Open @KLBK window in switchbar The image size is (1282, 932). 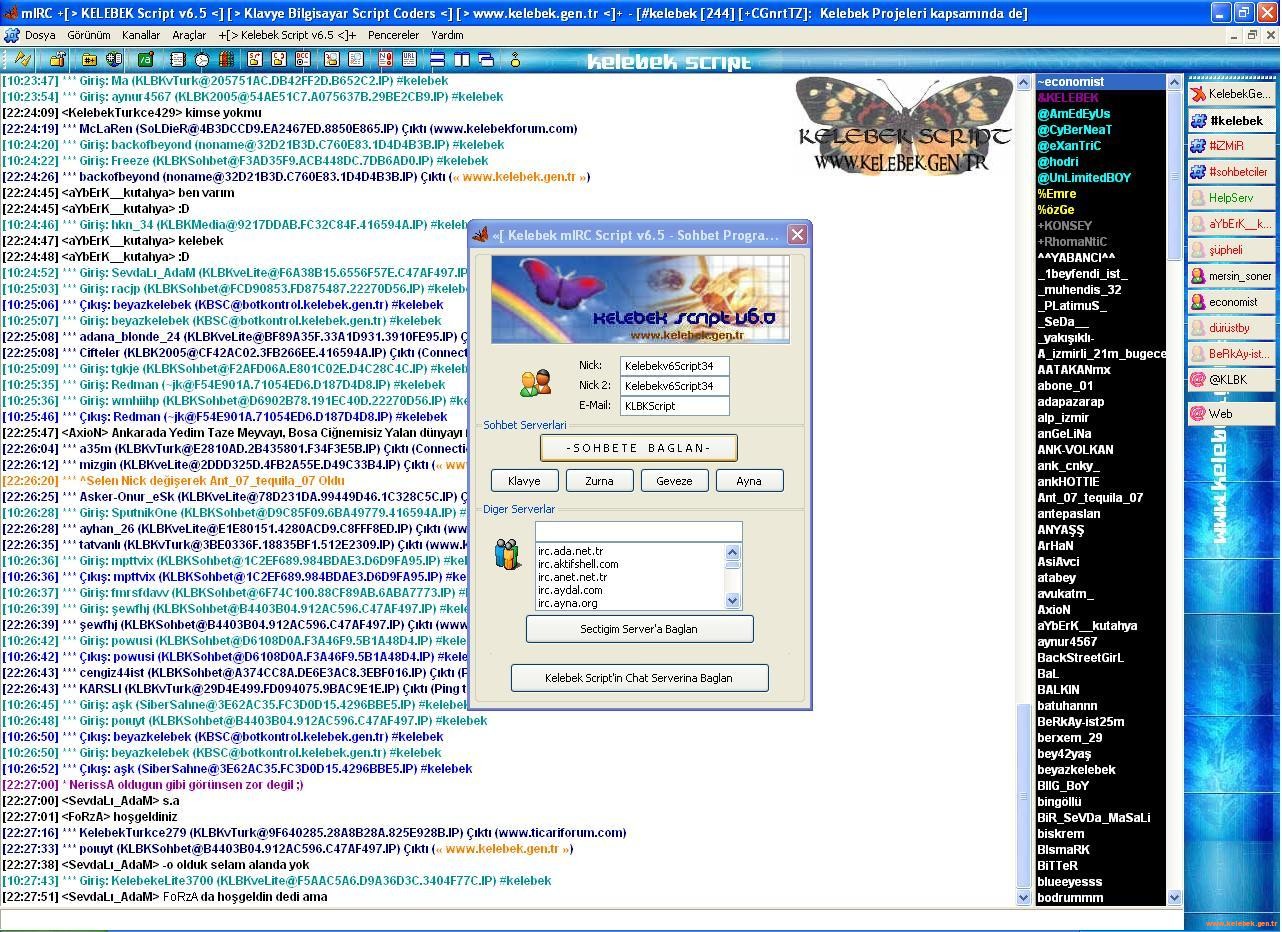[1231, 380]
